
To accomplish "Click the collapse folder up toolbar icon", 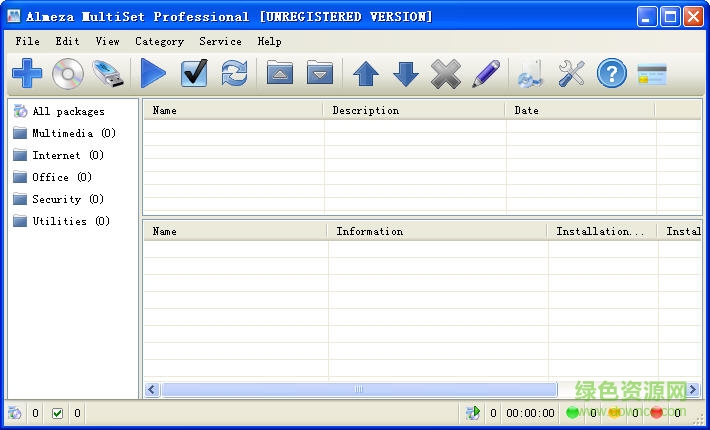I will point(280,74).
